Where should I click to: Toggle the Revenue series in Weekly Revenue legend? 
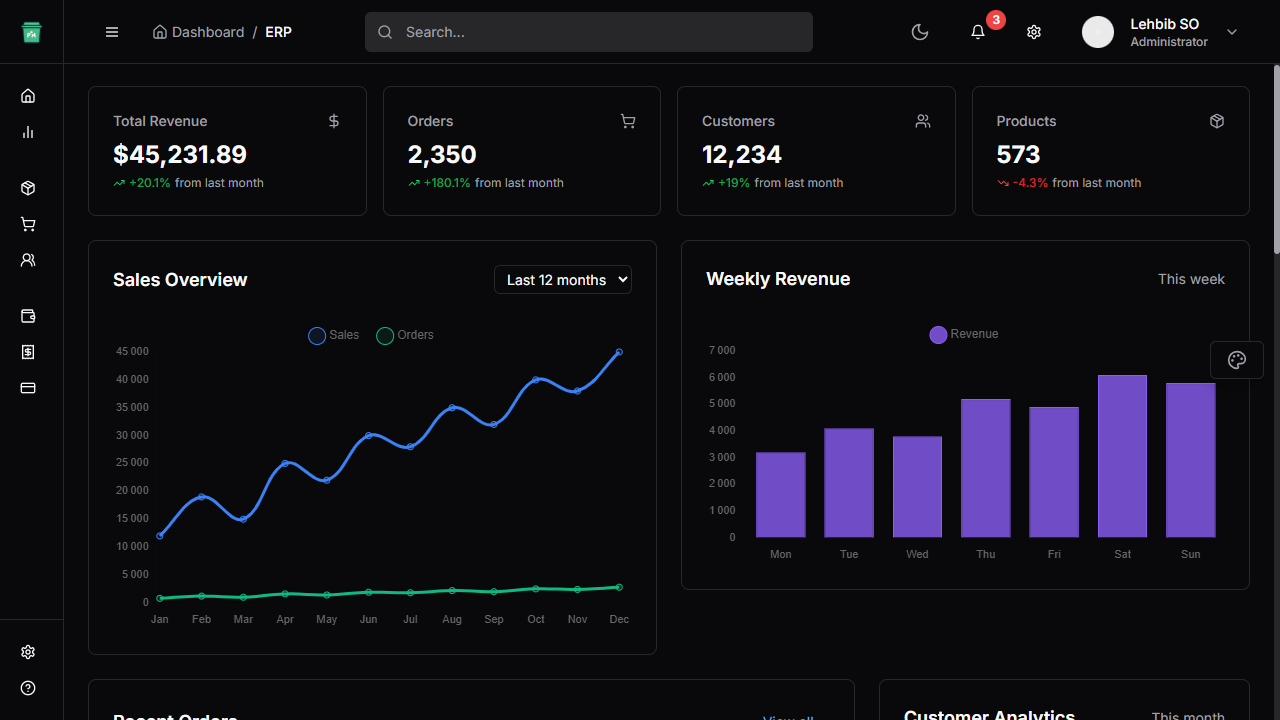point(963,334)
